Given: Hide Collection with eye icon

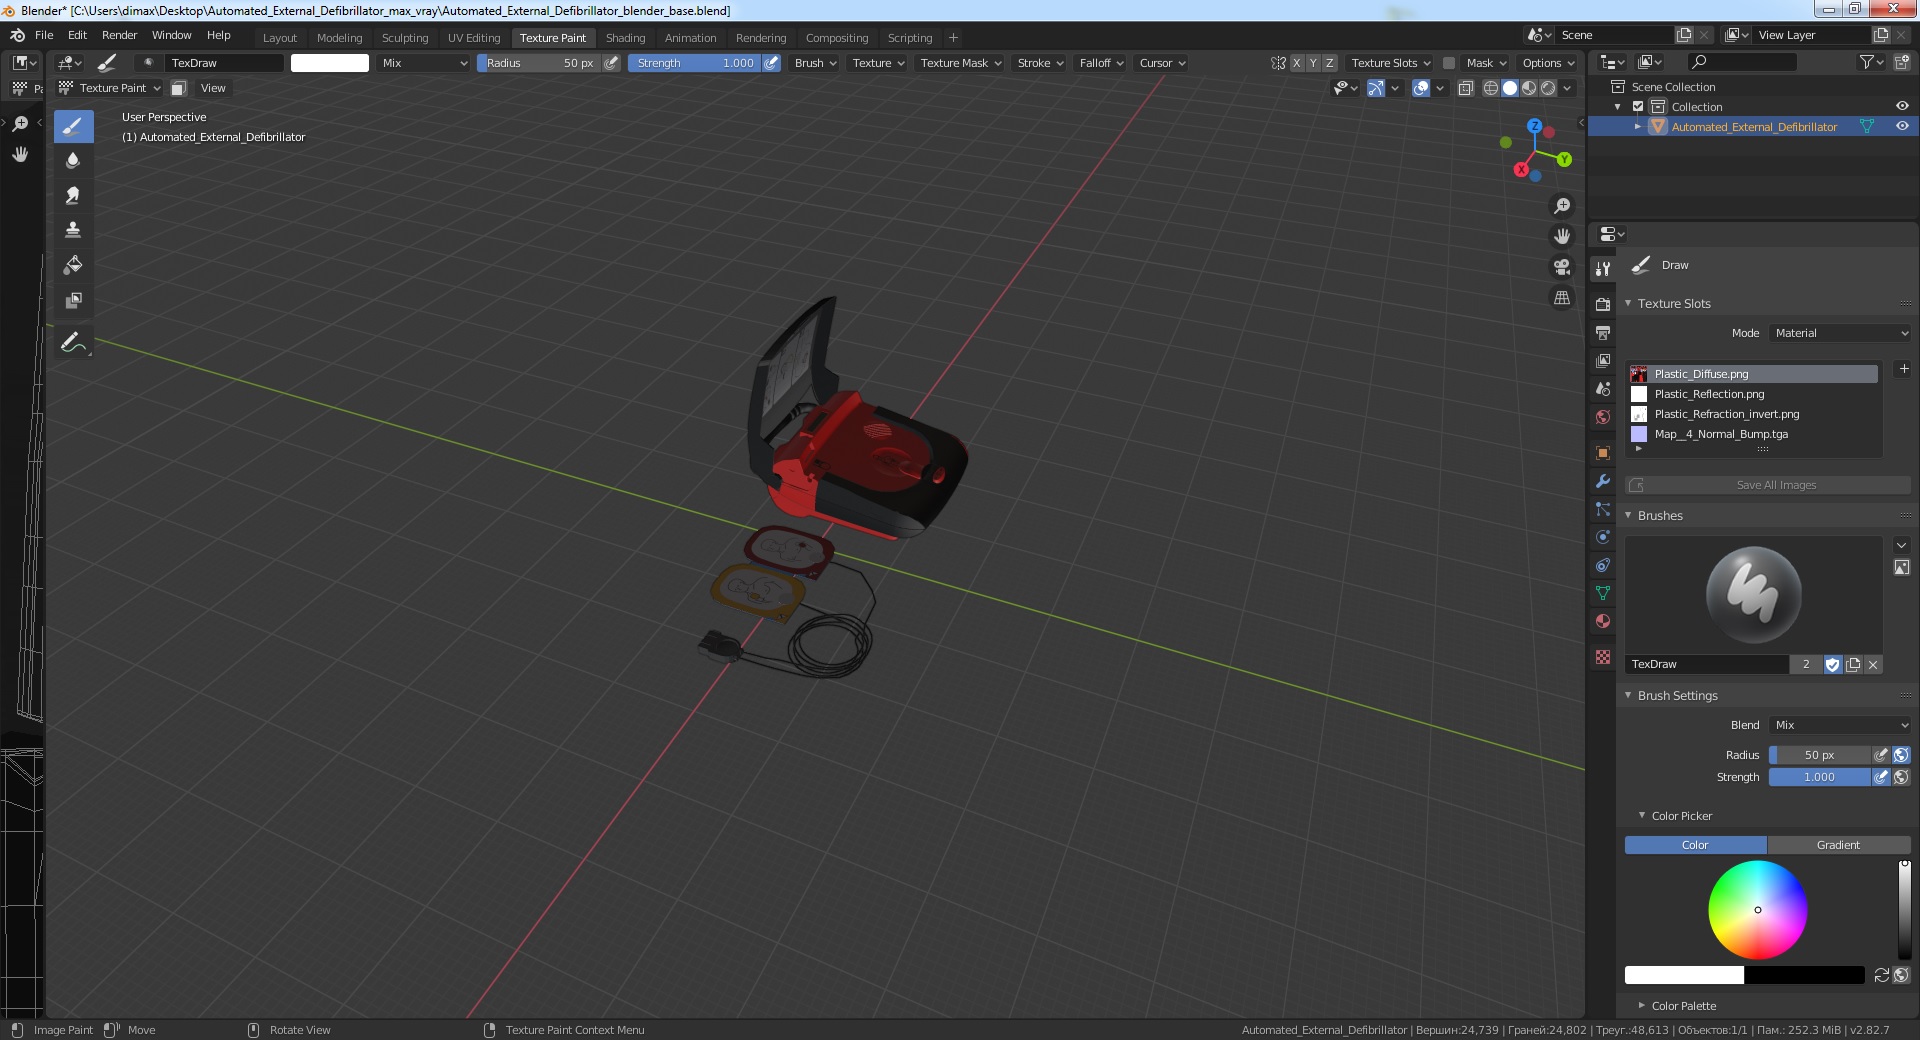Looking at the screenshot, I should click(x=1902, y=107).
